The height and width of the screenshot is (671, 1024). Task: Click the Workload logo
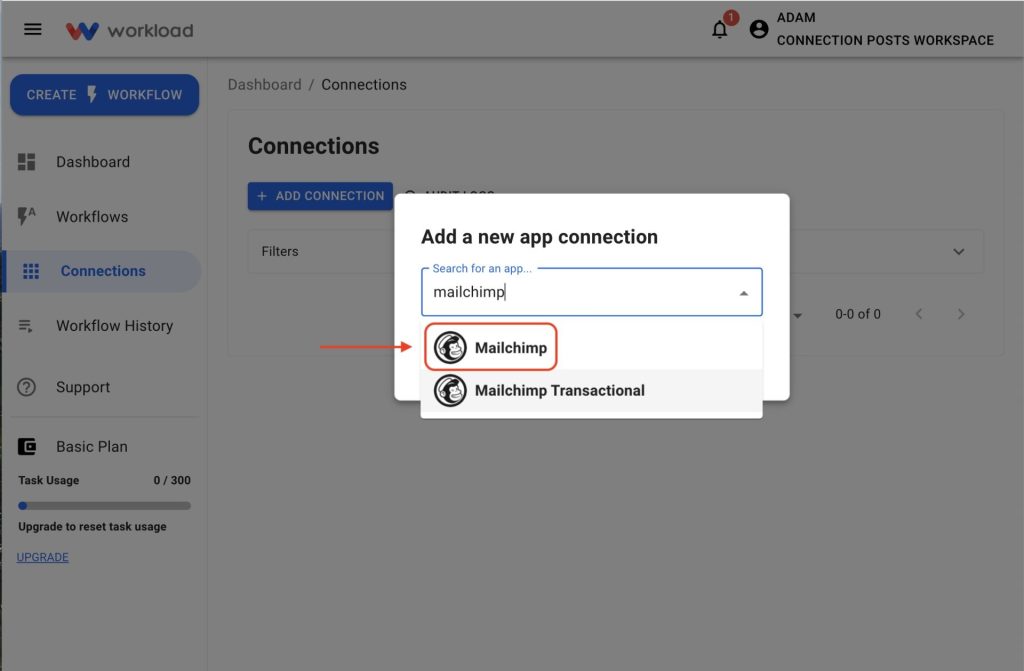(129, 30)
